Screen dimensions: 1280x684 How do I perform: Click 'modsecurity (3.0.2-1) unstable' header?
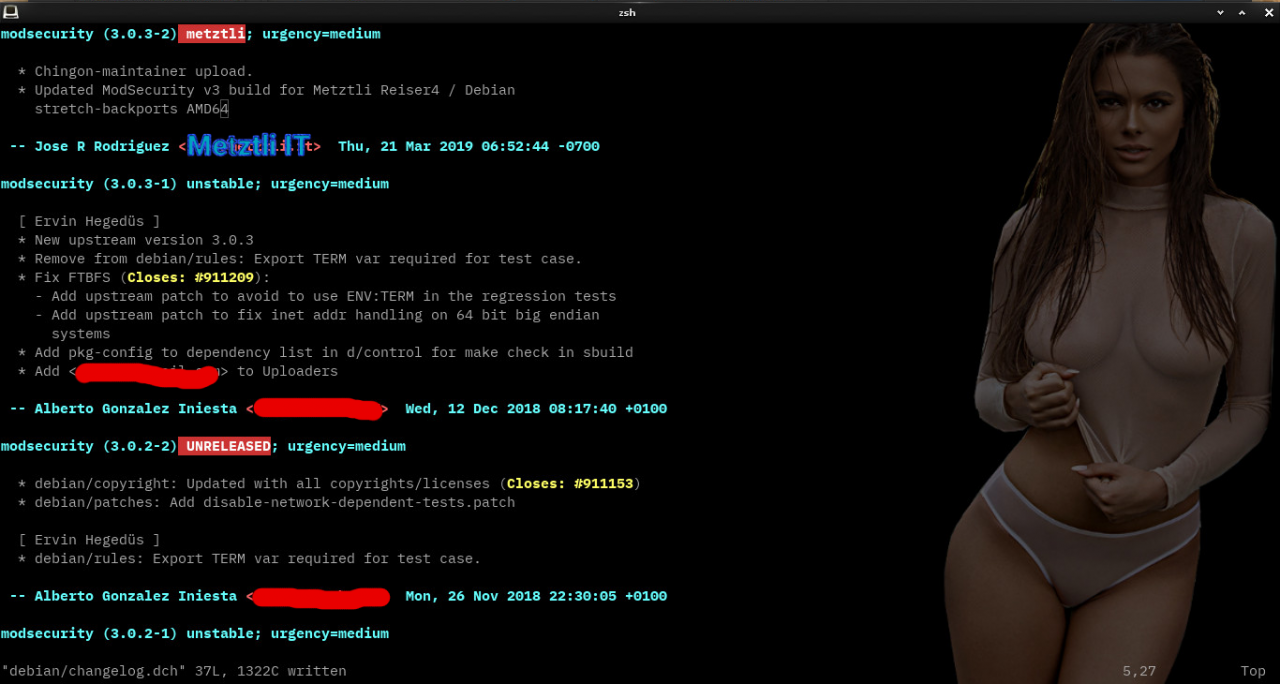[x=194, y=633]
